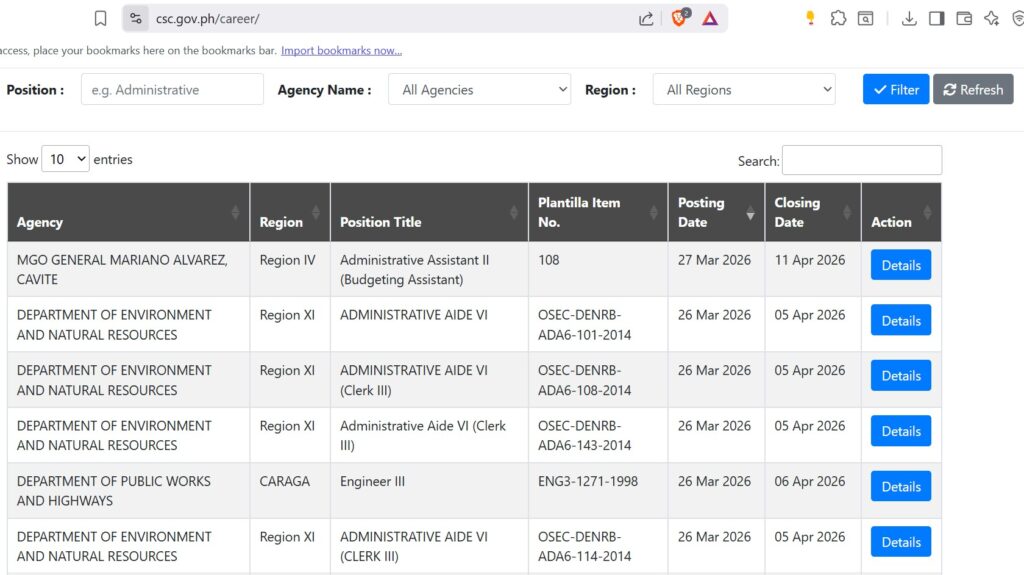The height and width of the screenshot is (575, 1024).
Task: Open the Leo AI sparkle icon
Action: (991, 18)
